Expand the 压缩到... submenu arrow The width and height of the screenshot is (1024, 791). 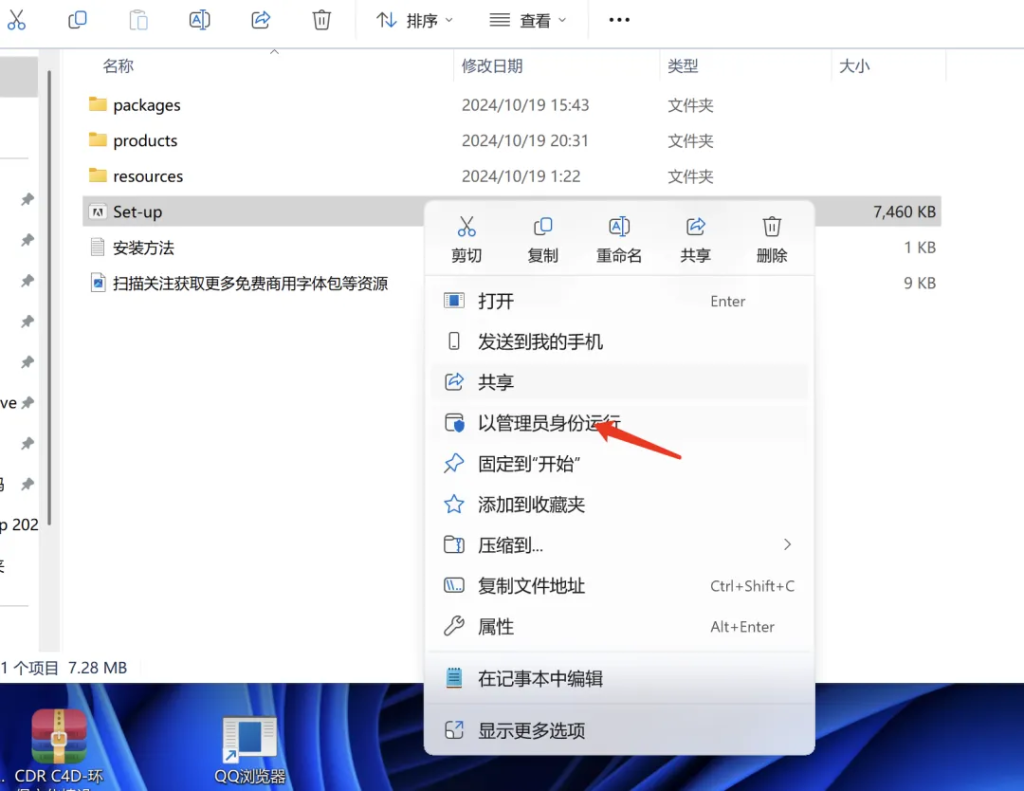point(787,545)
